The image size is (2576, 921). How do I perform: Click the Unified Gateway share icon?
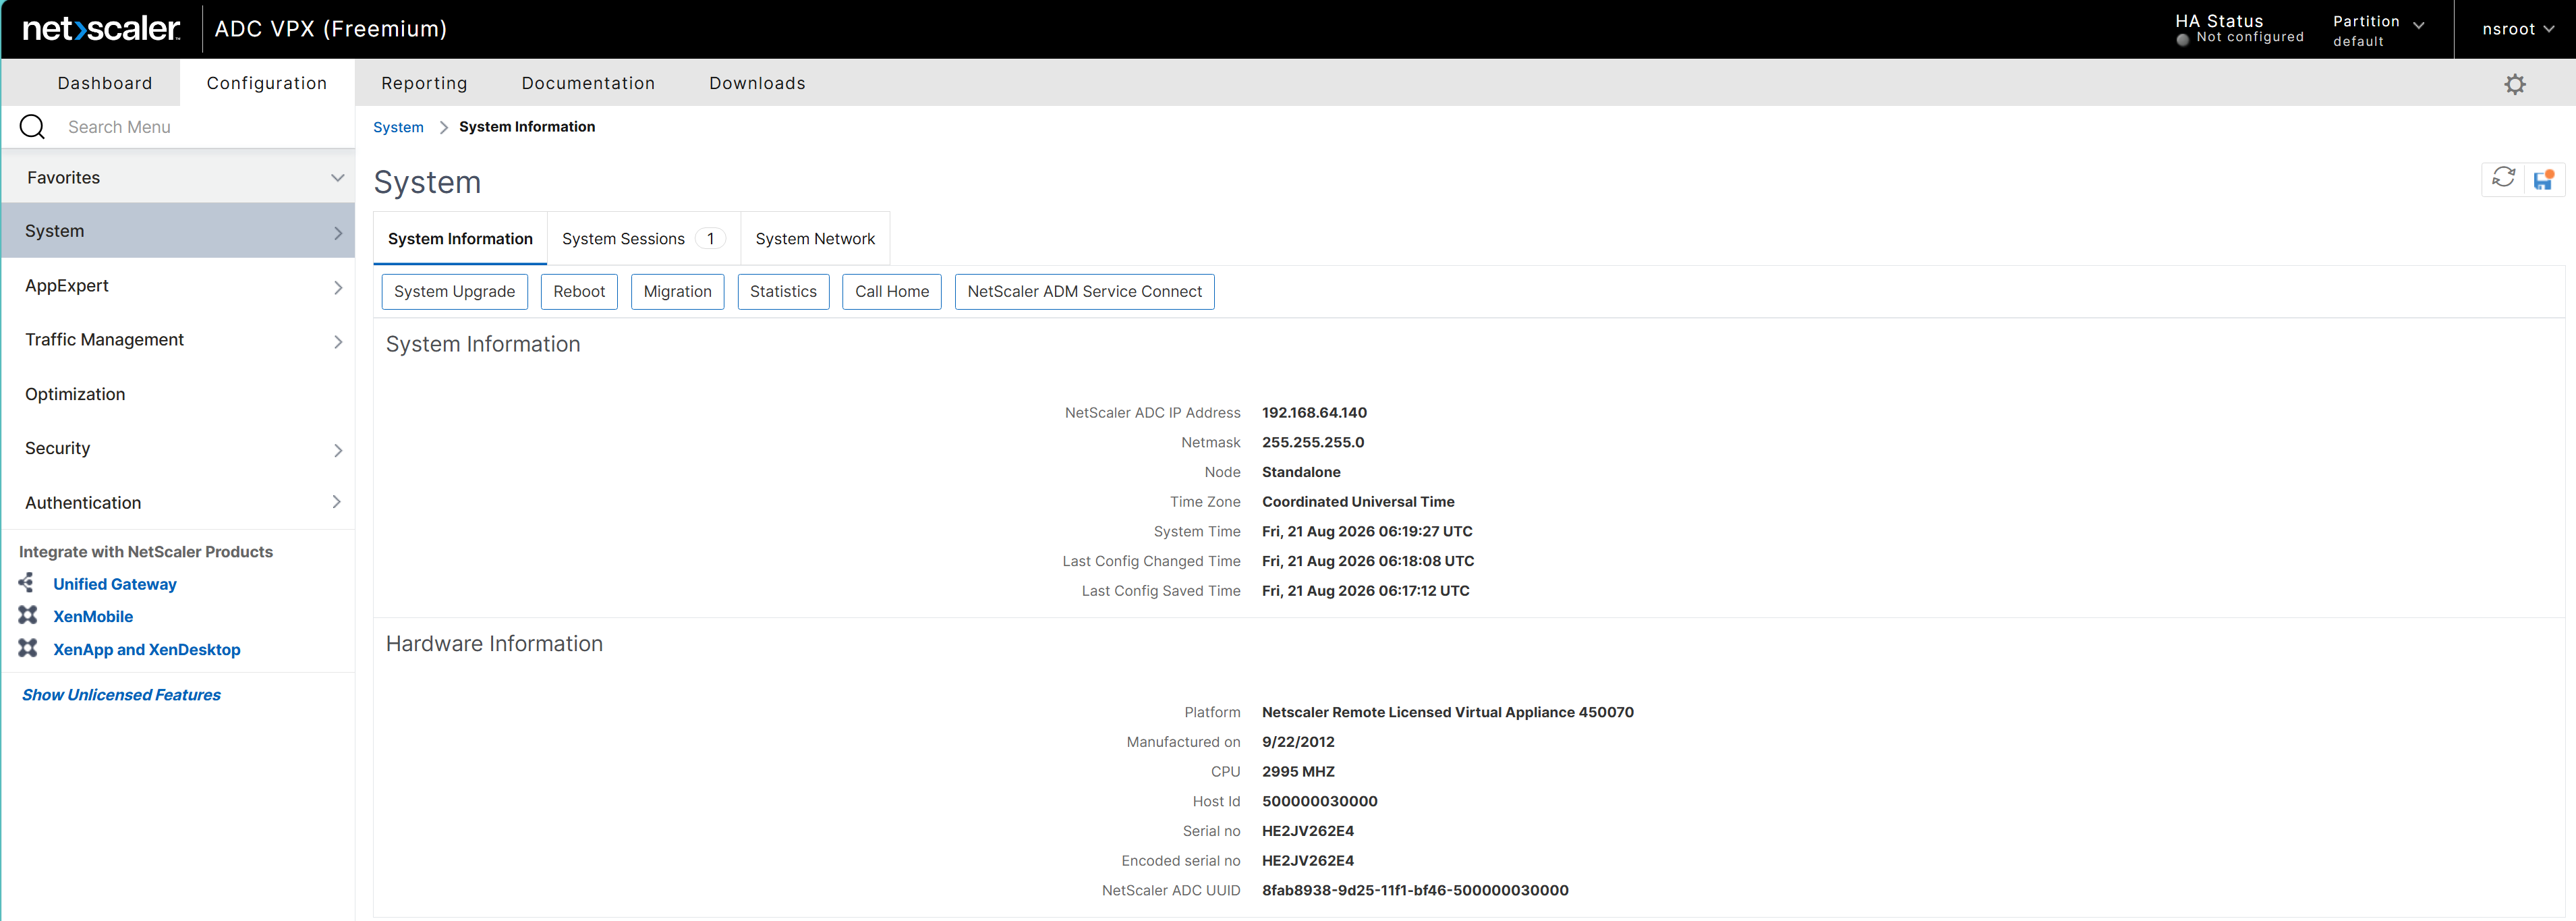click(x=27, y=583)
